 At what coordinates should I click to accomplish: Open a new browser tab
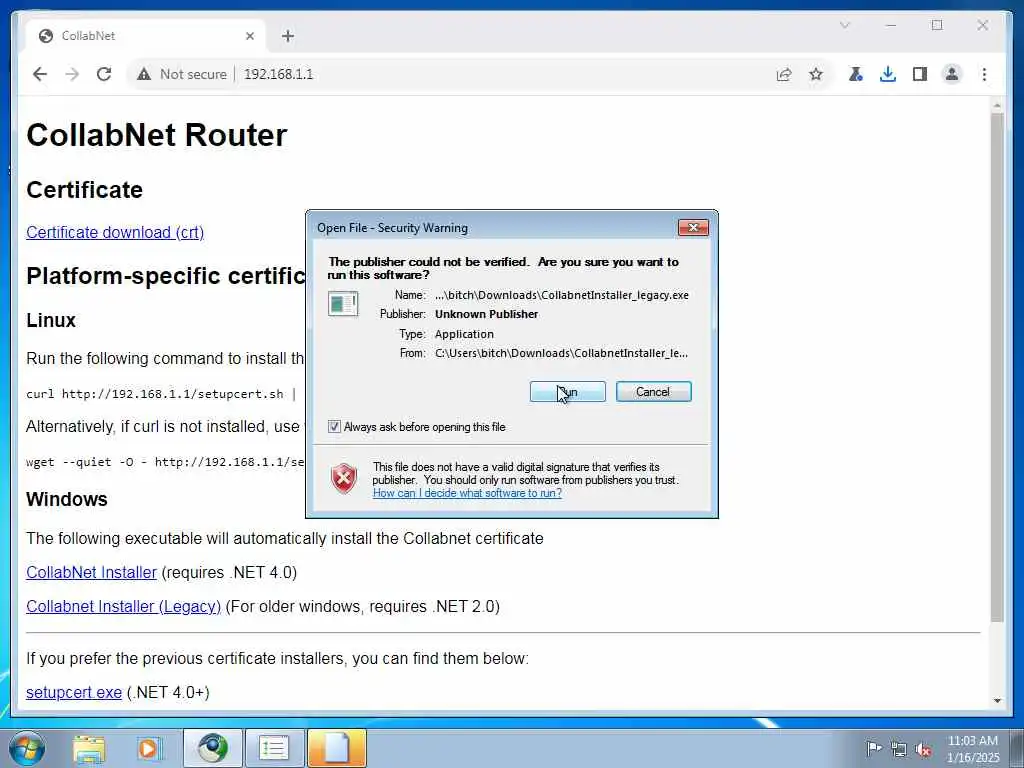[x=288, y=36]
